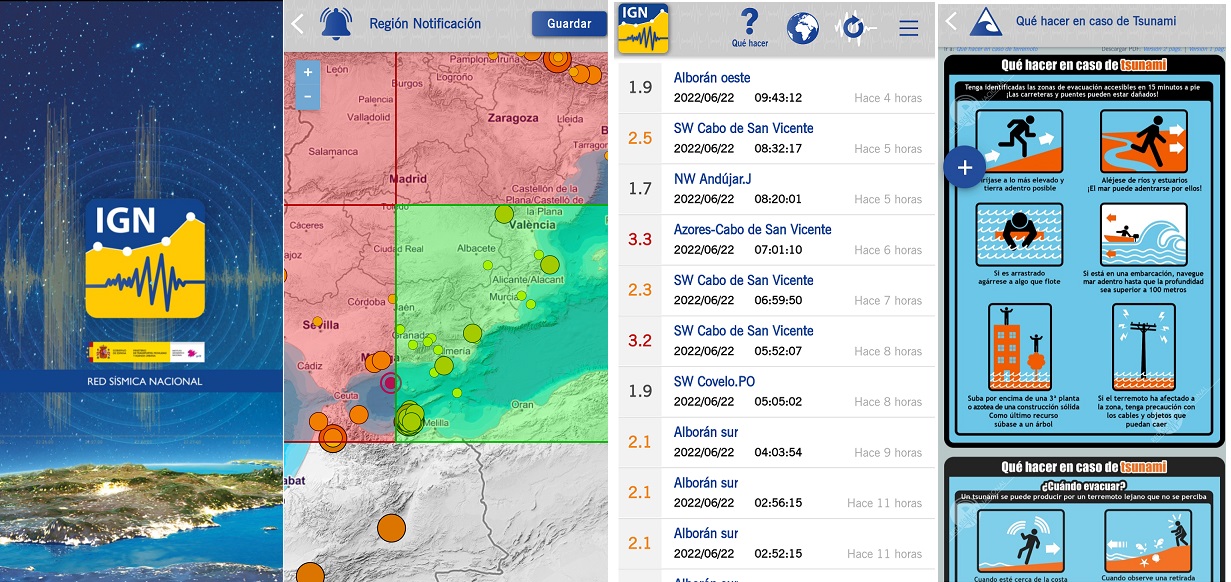Open the Azores-Cabo de San Vicente event
The height and width of the screenshot is (582, 1231).
coord(777,240)
